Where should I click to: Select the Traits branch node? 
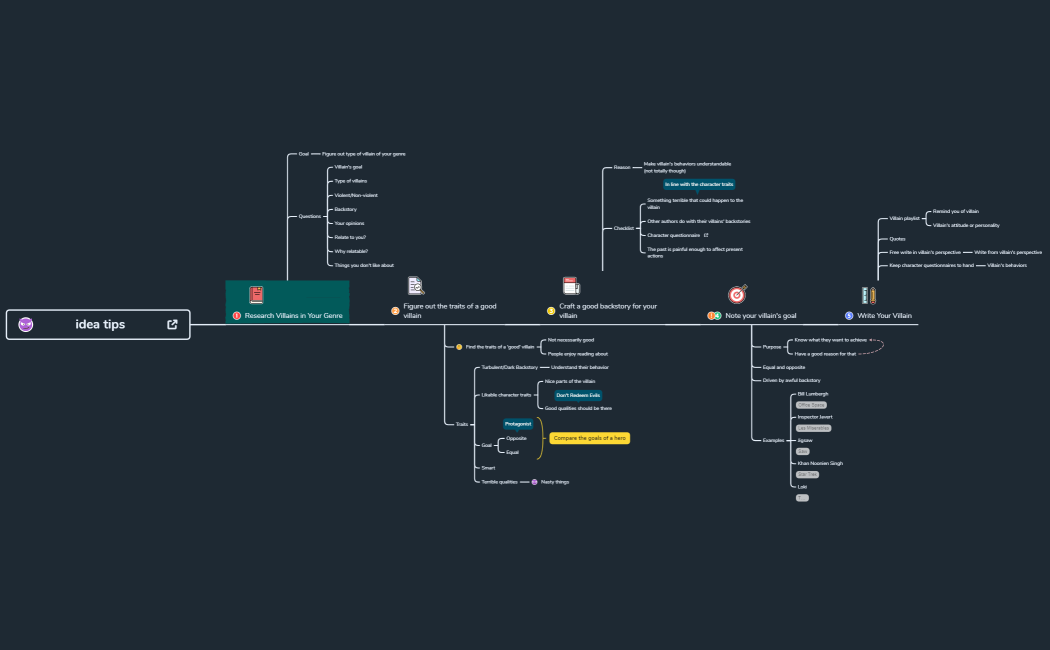(x=461, y=424)
